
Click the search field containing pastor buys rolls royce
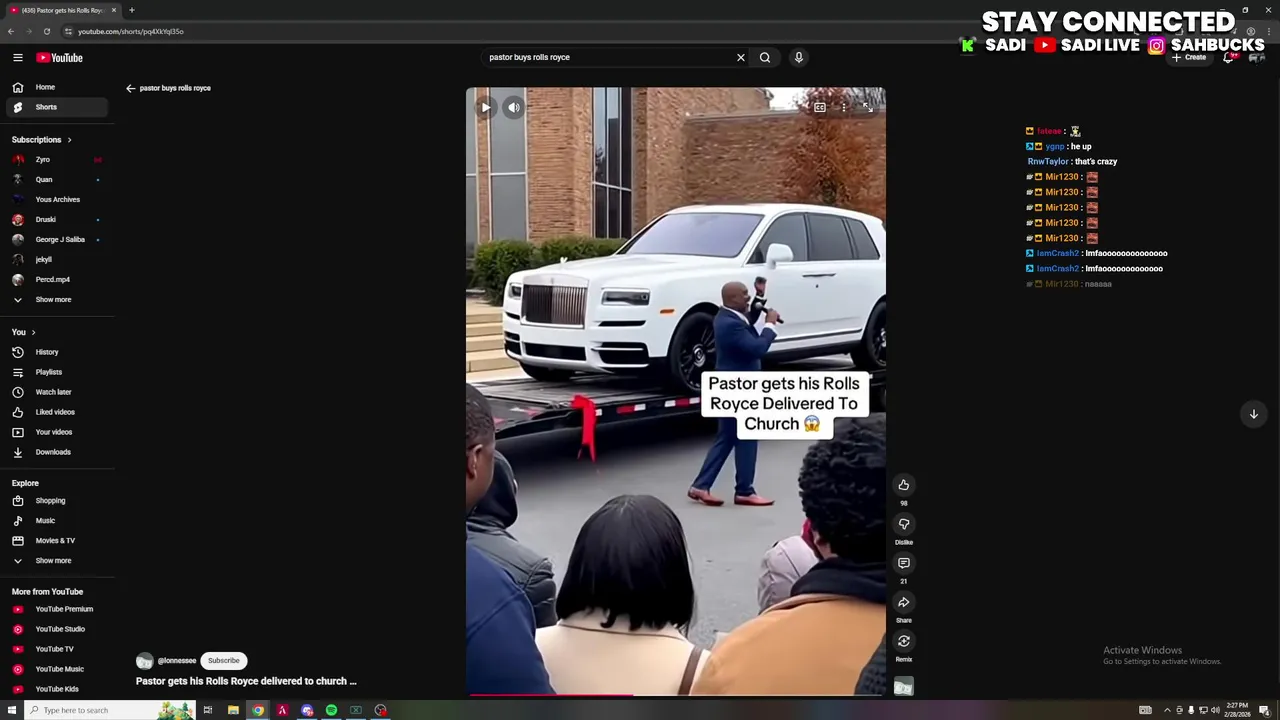(x=608, y=57)
